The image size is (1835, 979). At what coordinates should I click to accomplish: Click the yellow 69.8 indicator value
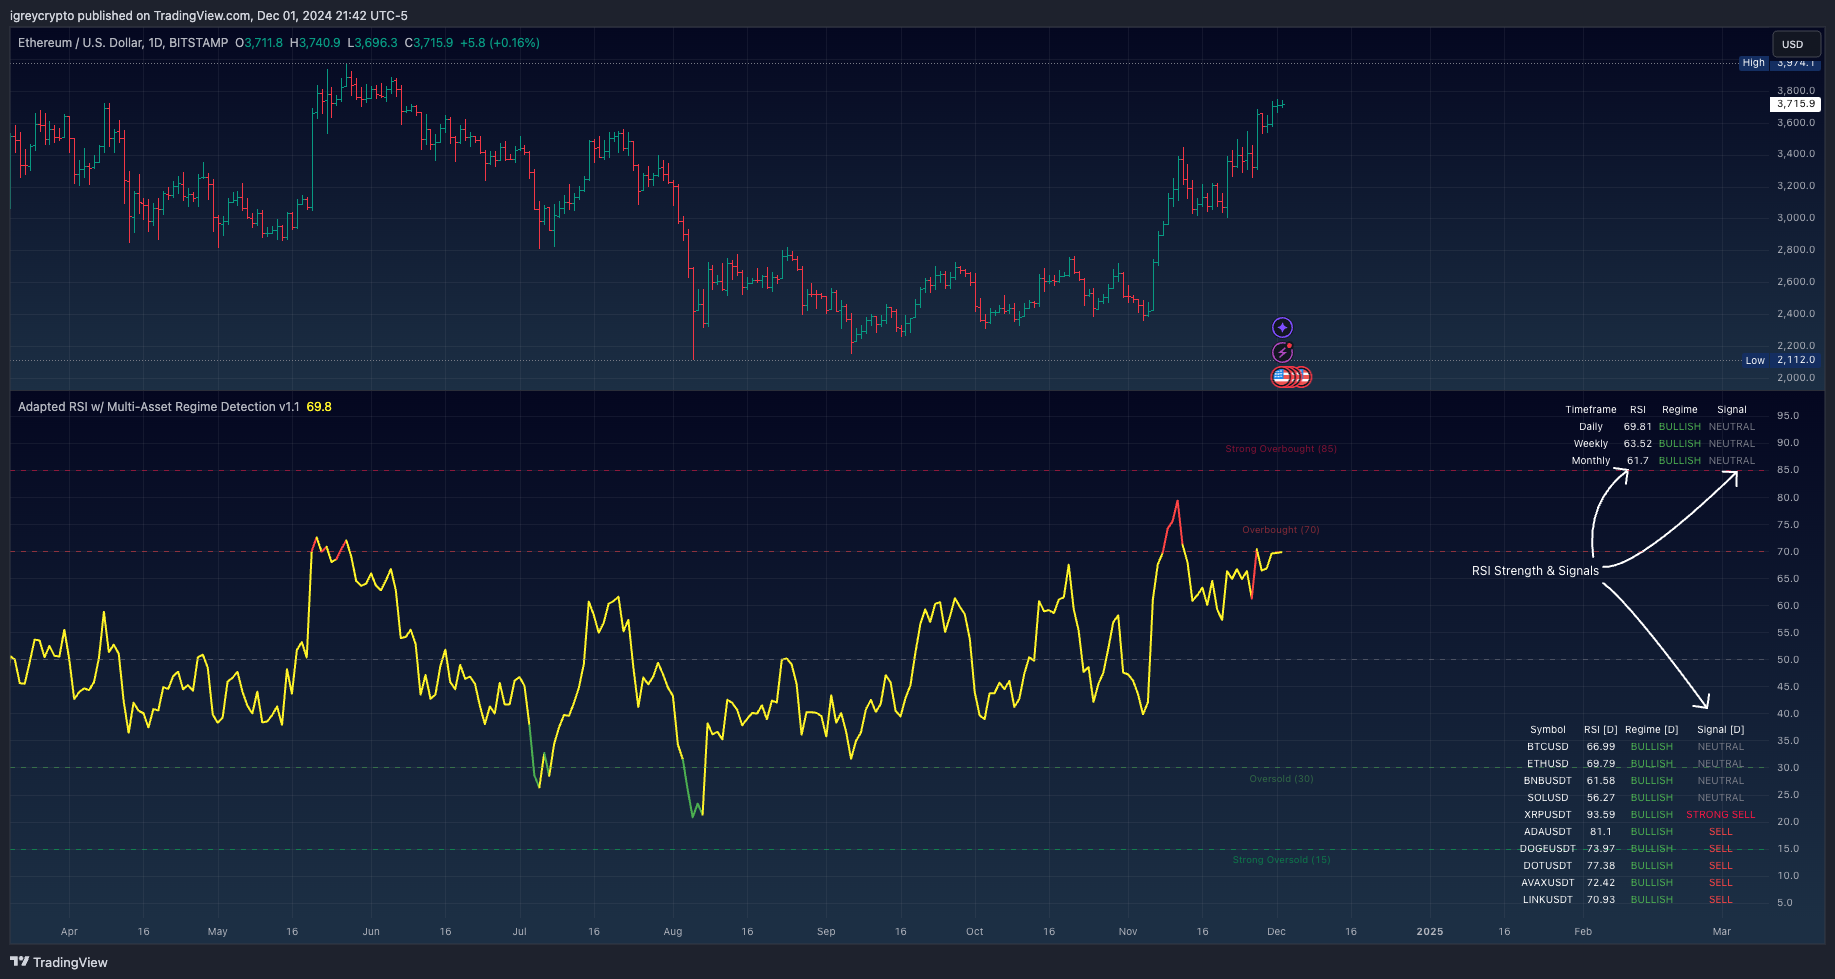[319, 407]
